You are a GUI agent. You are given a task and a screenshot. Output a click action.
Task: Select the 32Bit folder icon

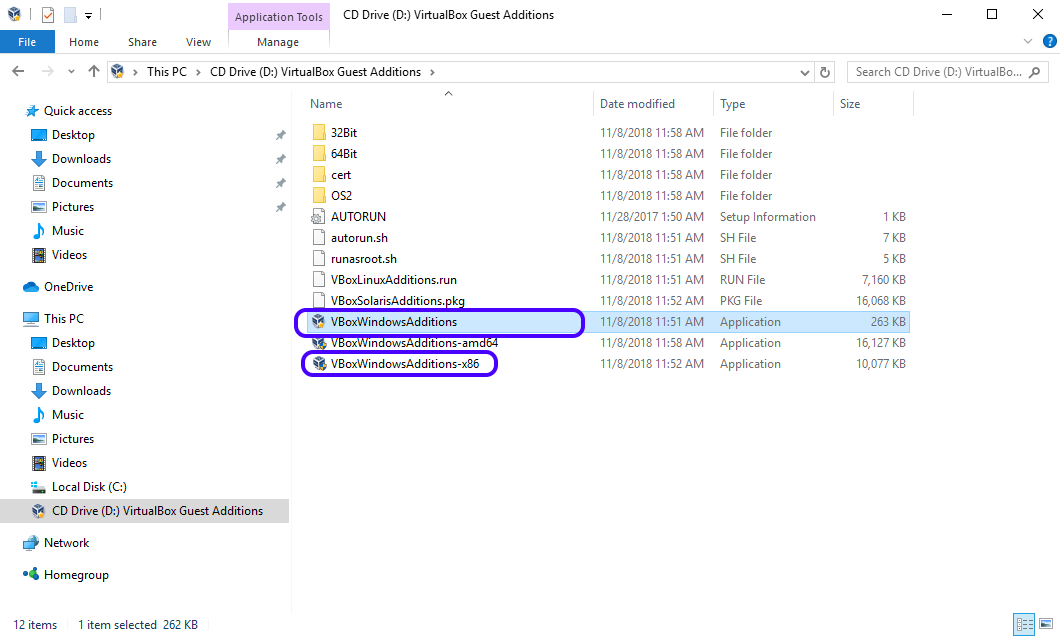319,132
